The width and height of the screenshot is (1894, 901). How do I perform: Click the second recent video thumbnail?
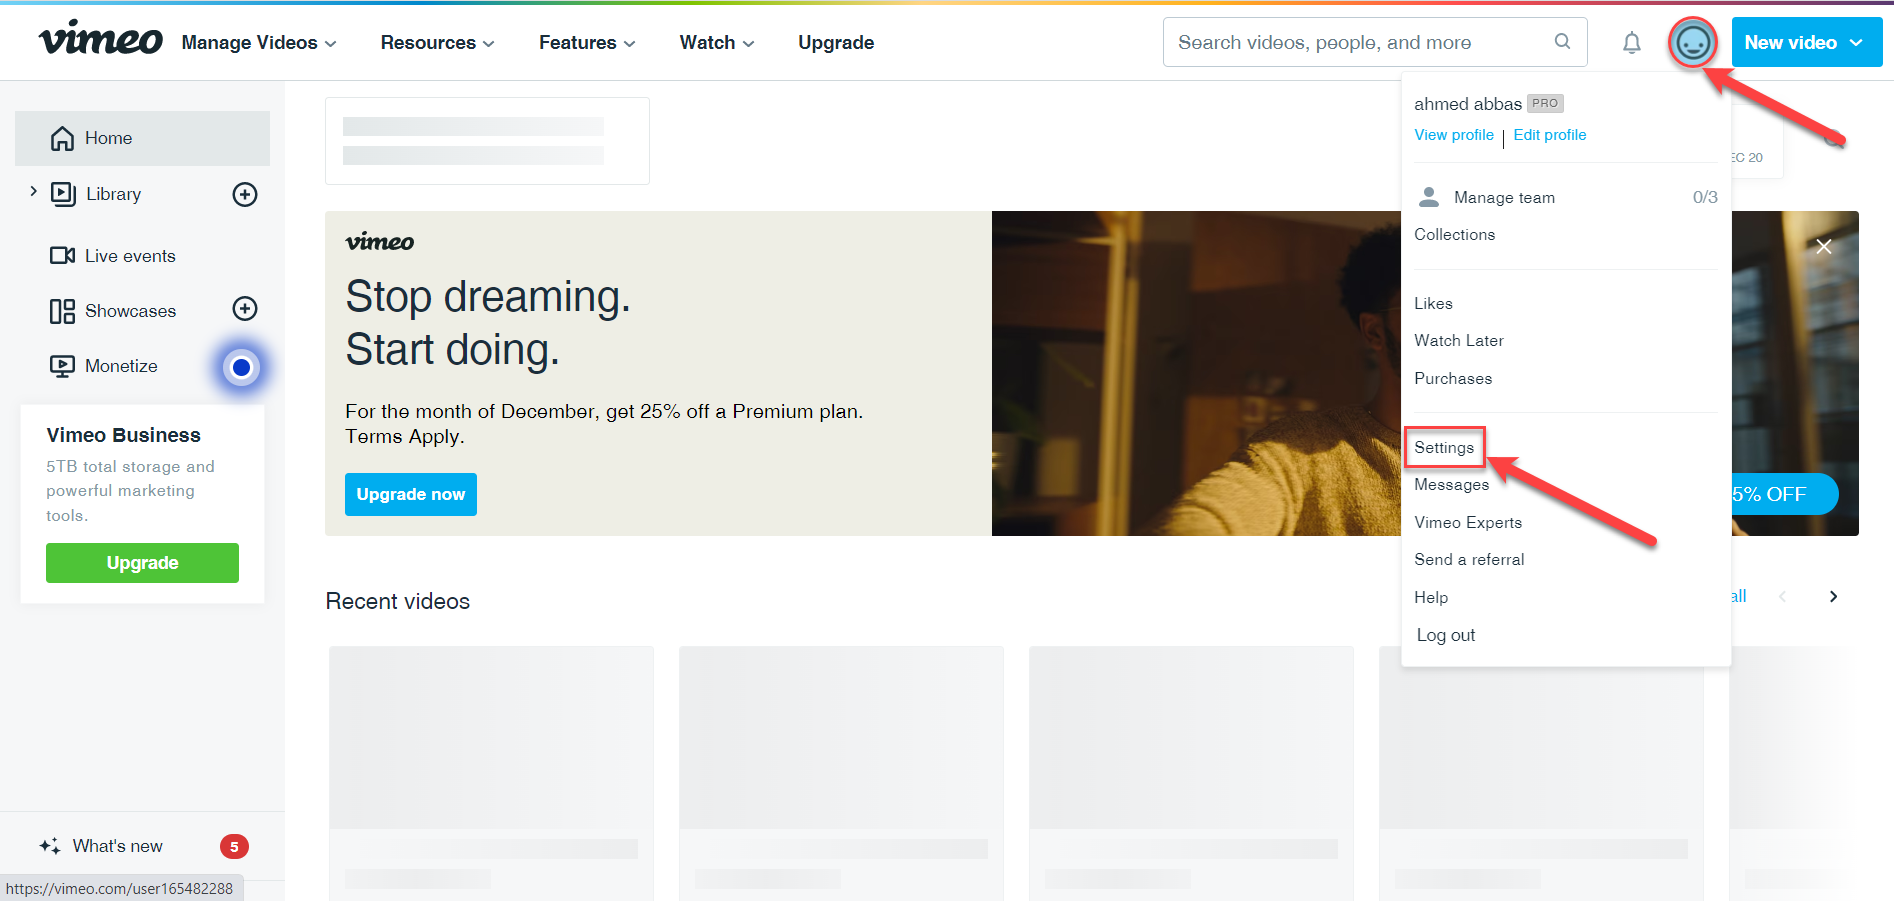click(841, 737)
